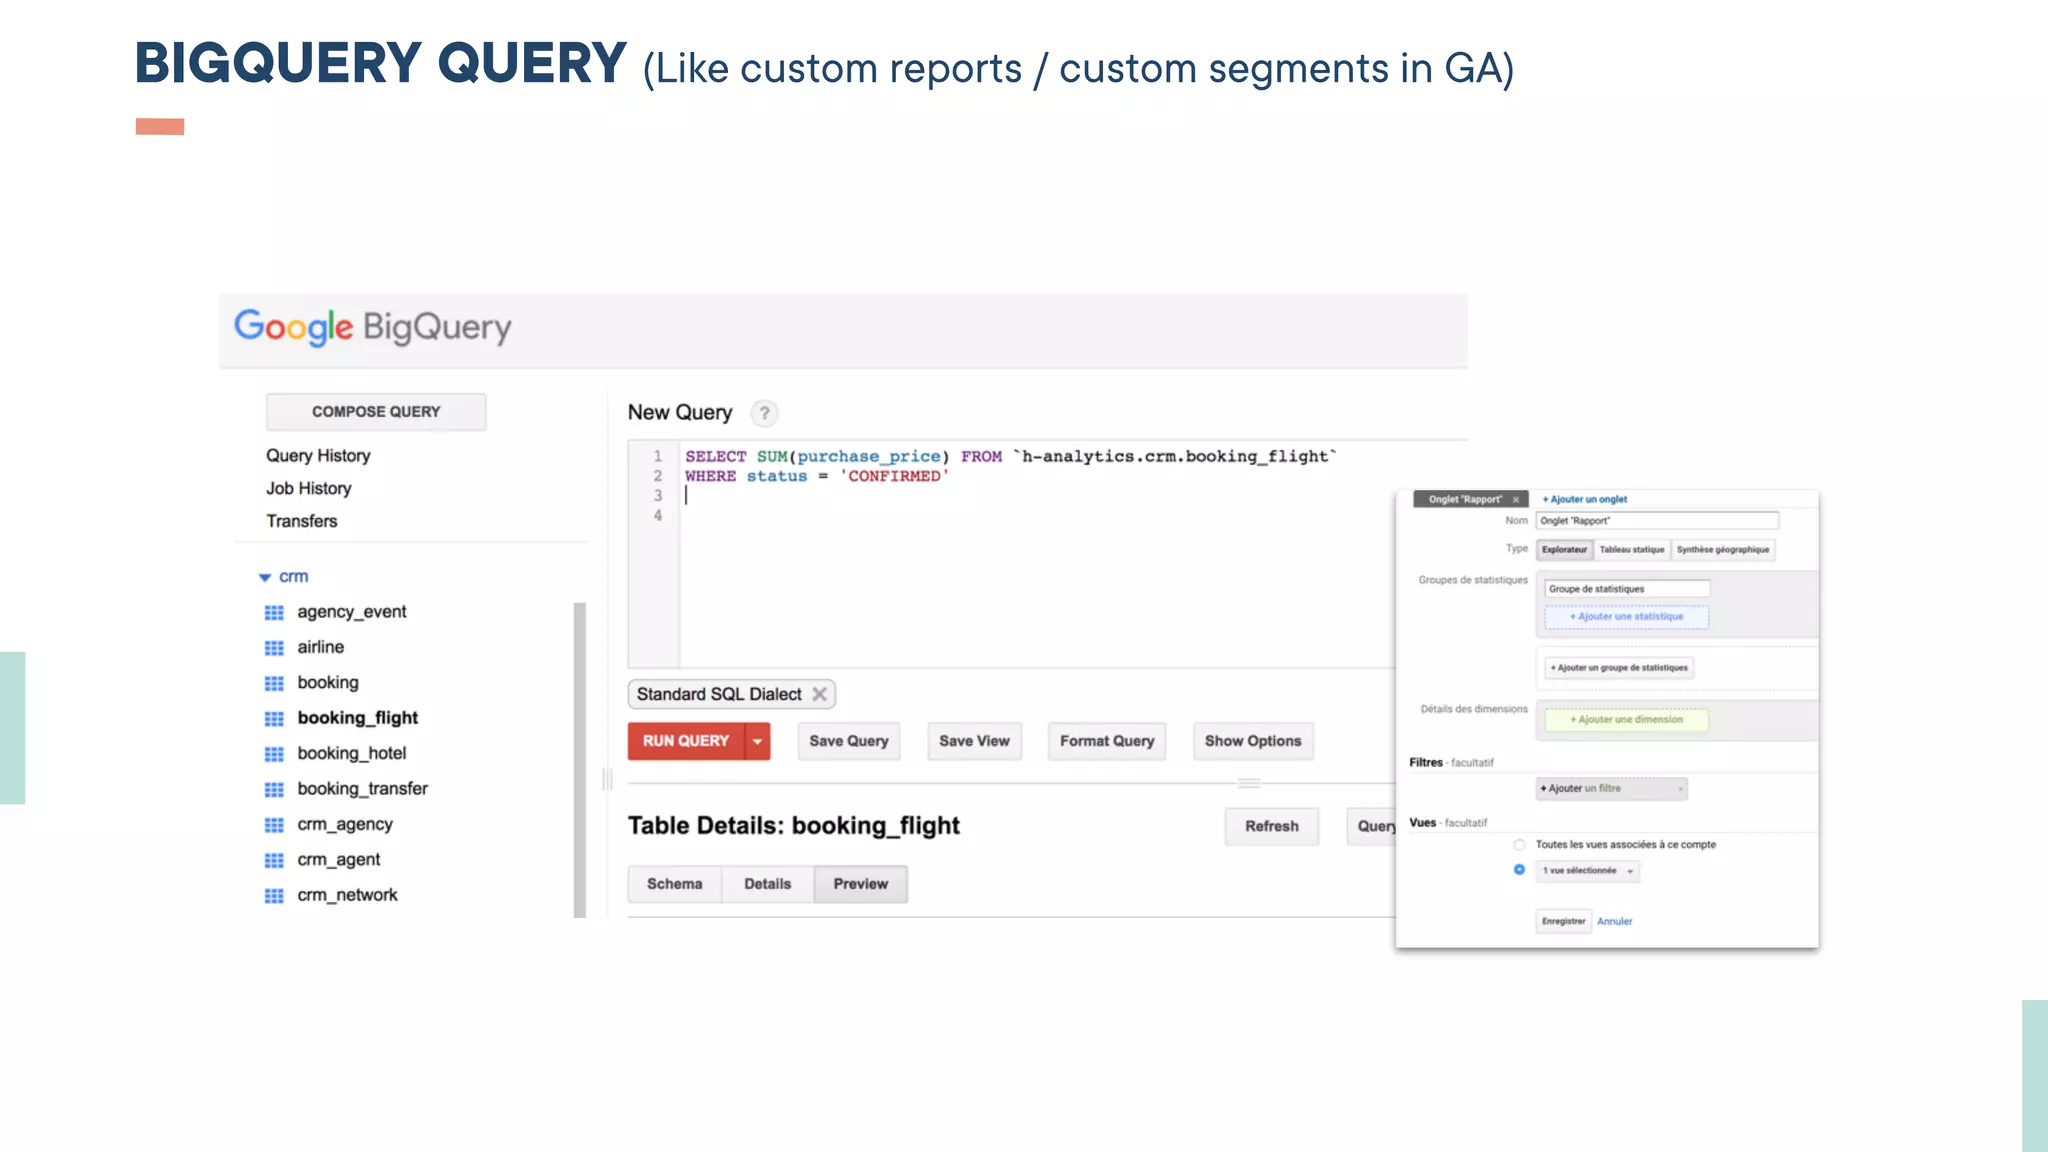Click the partially hidden Query button
This screenshot has height=1152, width=2048.
(x=1372, y=826)
